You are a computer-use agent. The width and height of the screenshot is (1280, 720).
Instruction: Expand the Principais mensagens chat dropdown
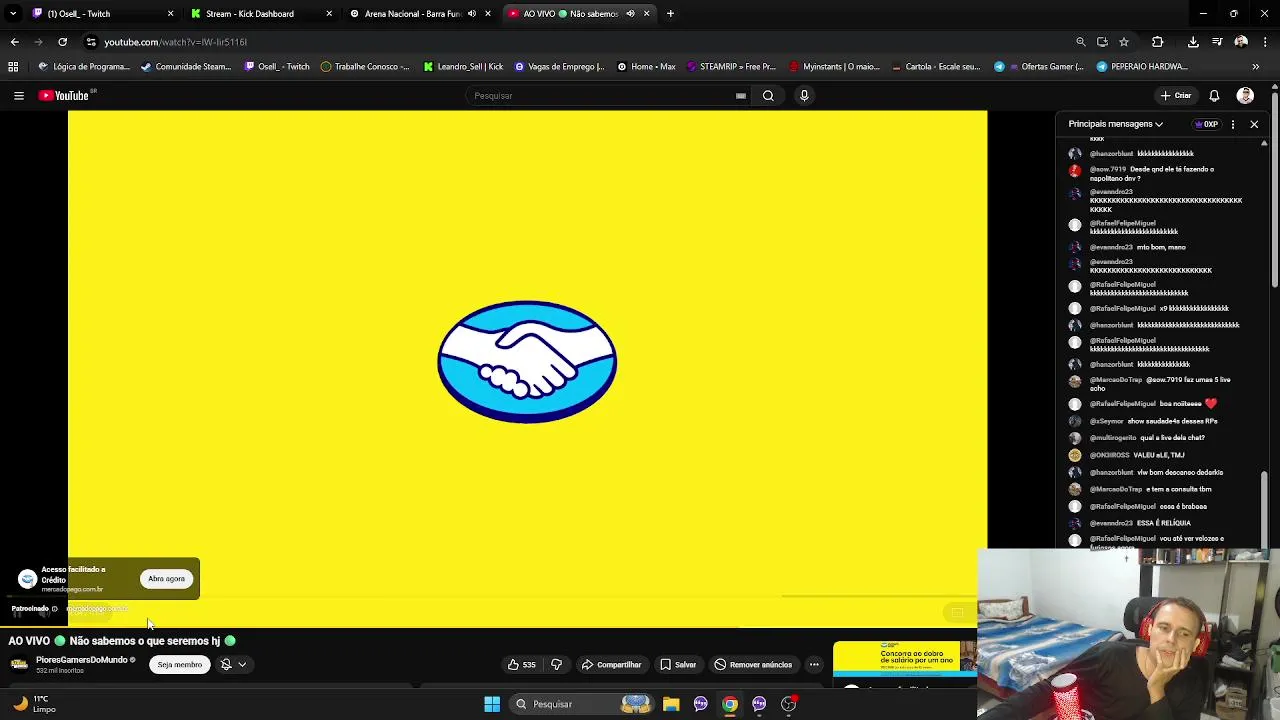click(1115, 124)
